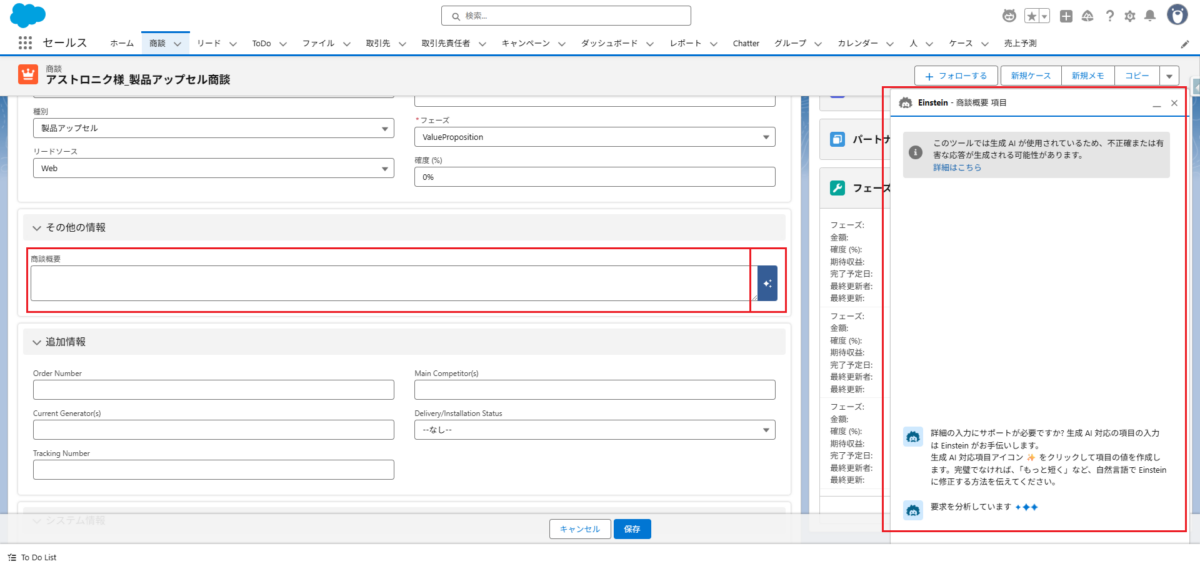Open the App Launcher grid icon

pos(25,43)
